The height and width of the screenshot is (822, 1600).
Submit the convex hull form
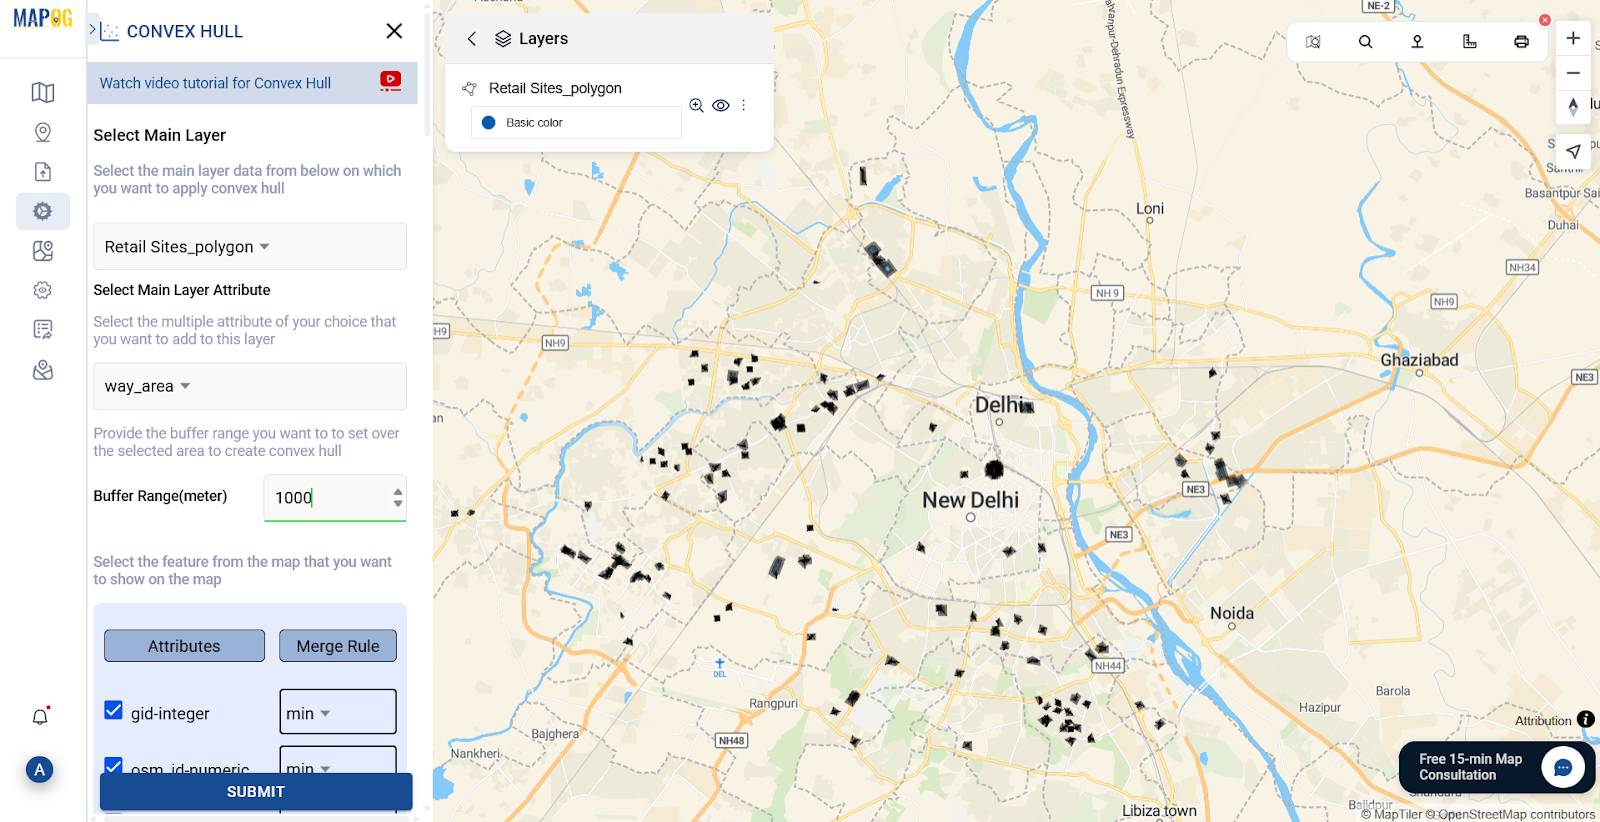pos(256,791)
